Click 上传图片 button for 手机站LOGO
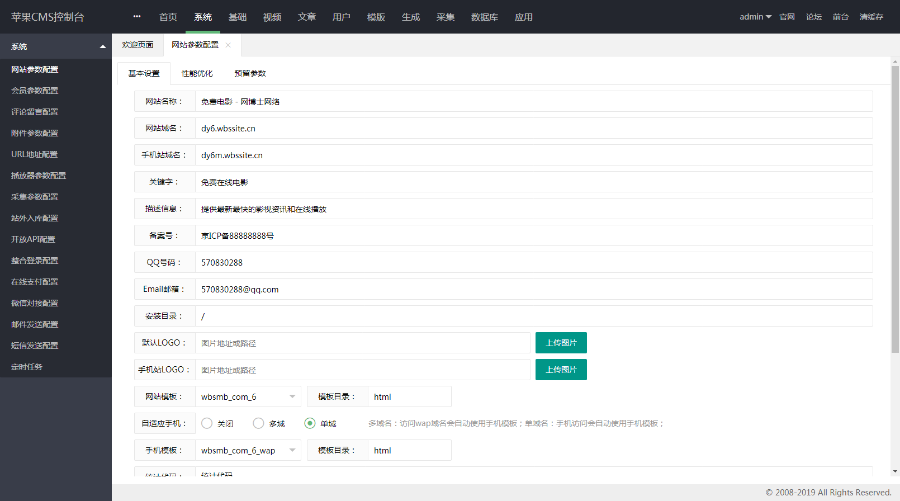This screenshot has width=900, height=501. 561,369
